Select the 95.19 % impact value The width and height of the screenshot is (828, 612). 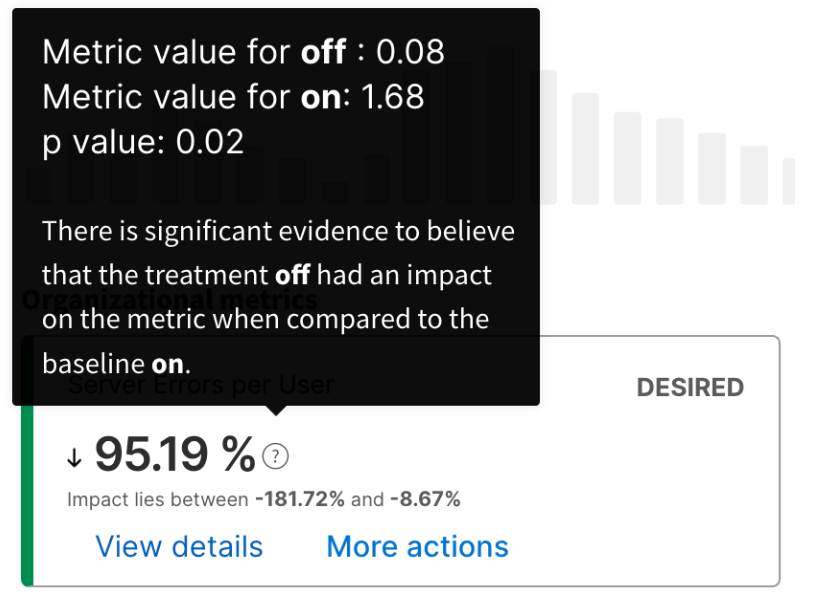point(175,456)
